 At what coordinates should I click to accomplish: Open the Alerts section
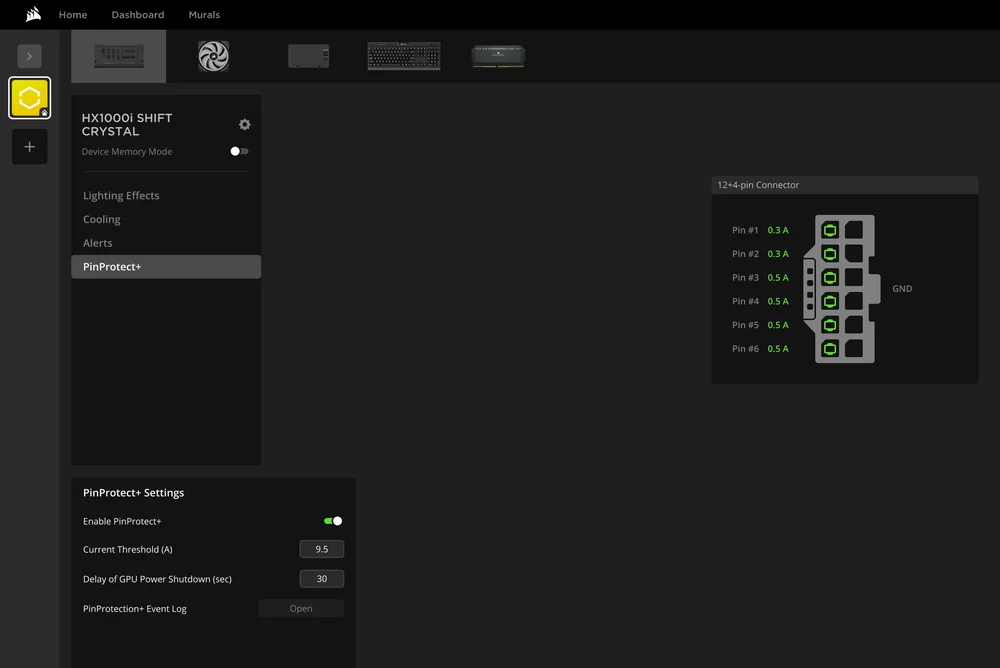point(98,243)
